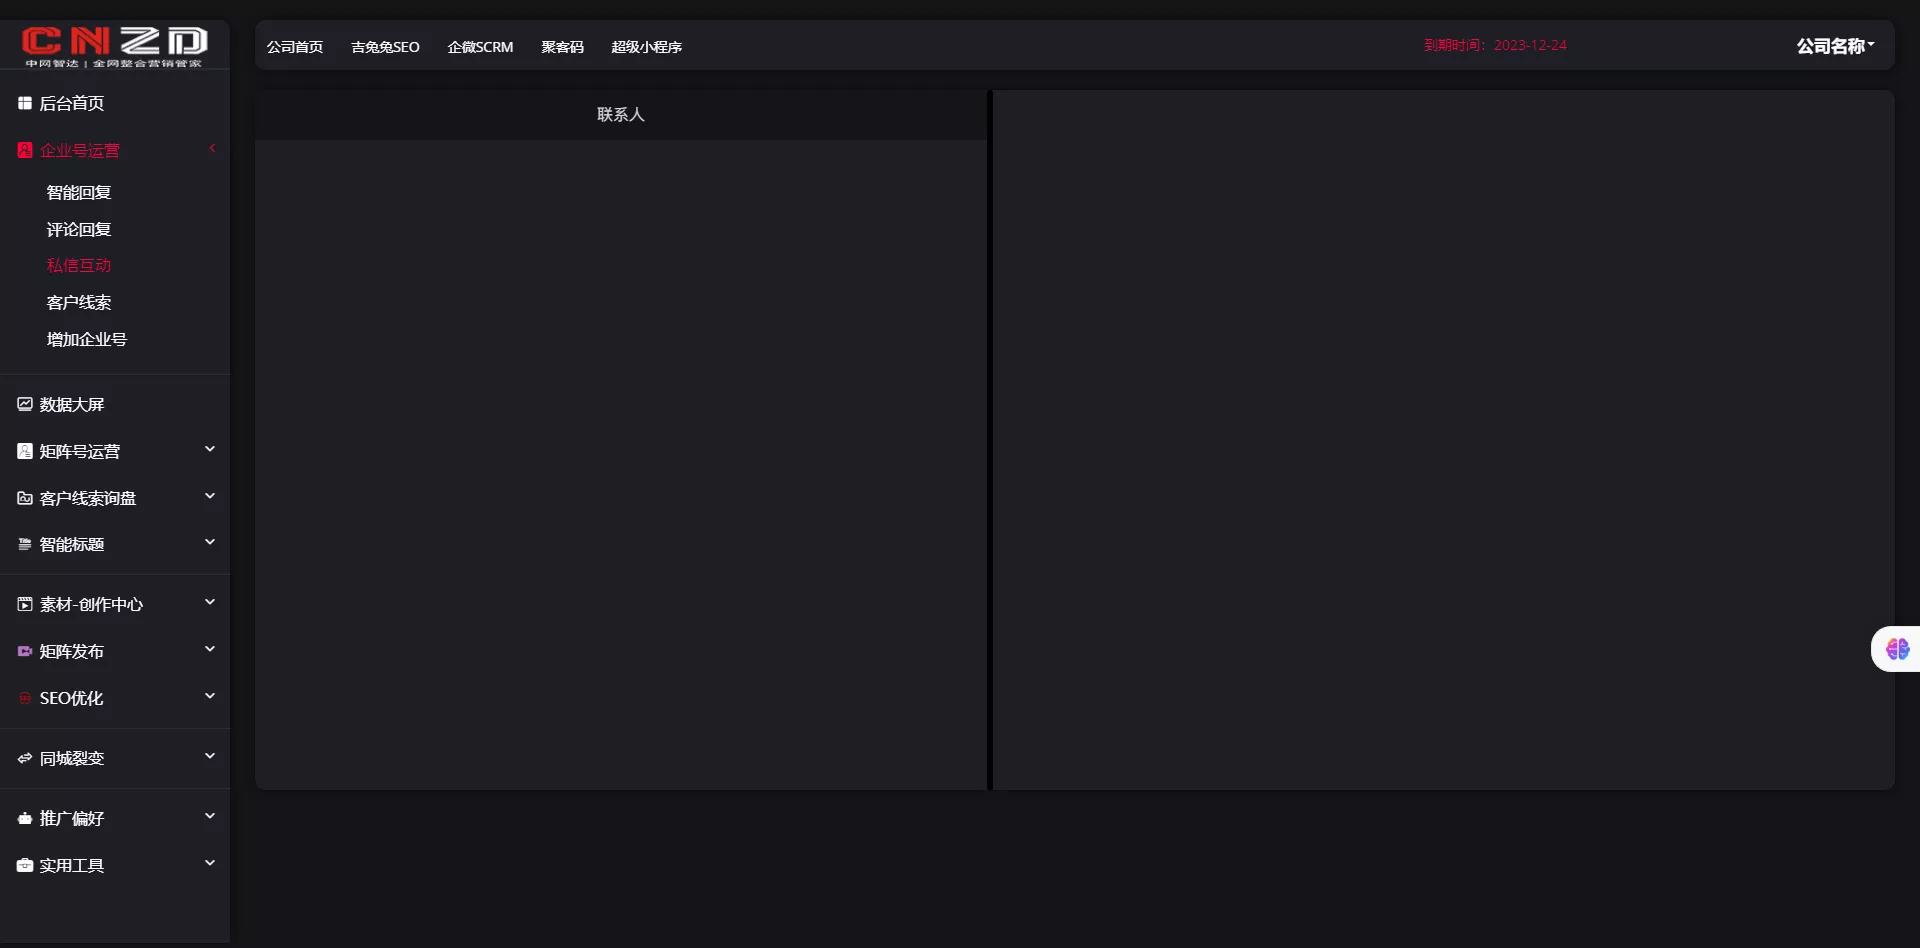
Task: Open the floating brain AI assistant icon
Action: tap(1897, 649)
